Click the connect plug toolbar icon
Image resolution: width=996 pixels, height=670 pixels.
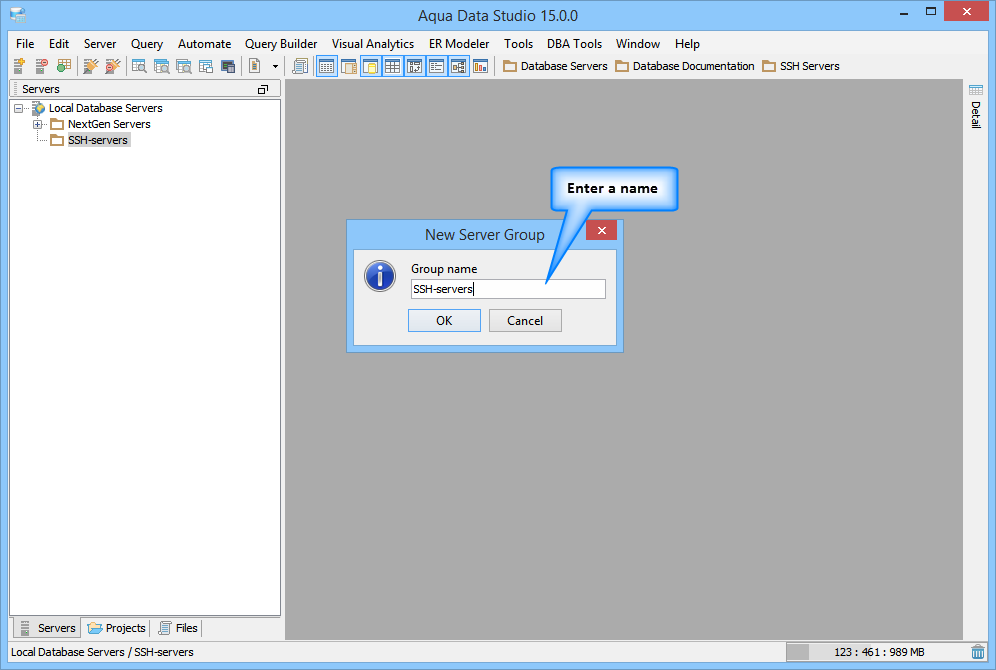tap(91, 65)
